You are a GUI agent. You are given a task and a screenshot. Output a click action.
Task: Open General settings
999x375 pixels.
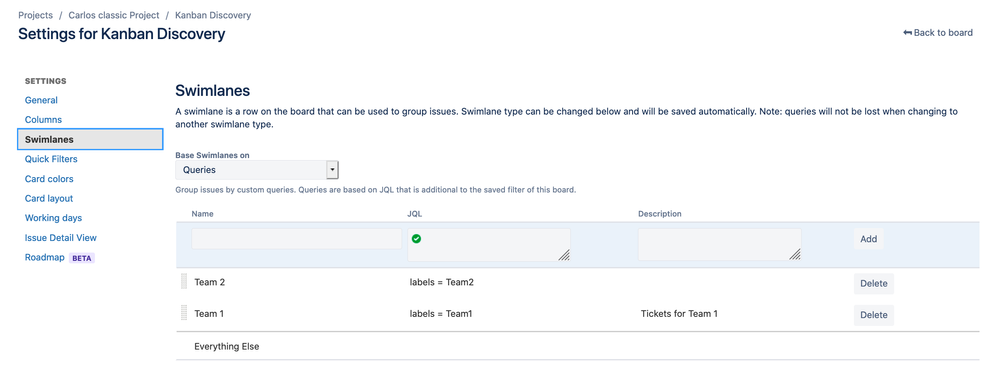[41, 100]
